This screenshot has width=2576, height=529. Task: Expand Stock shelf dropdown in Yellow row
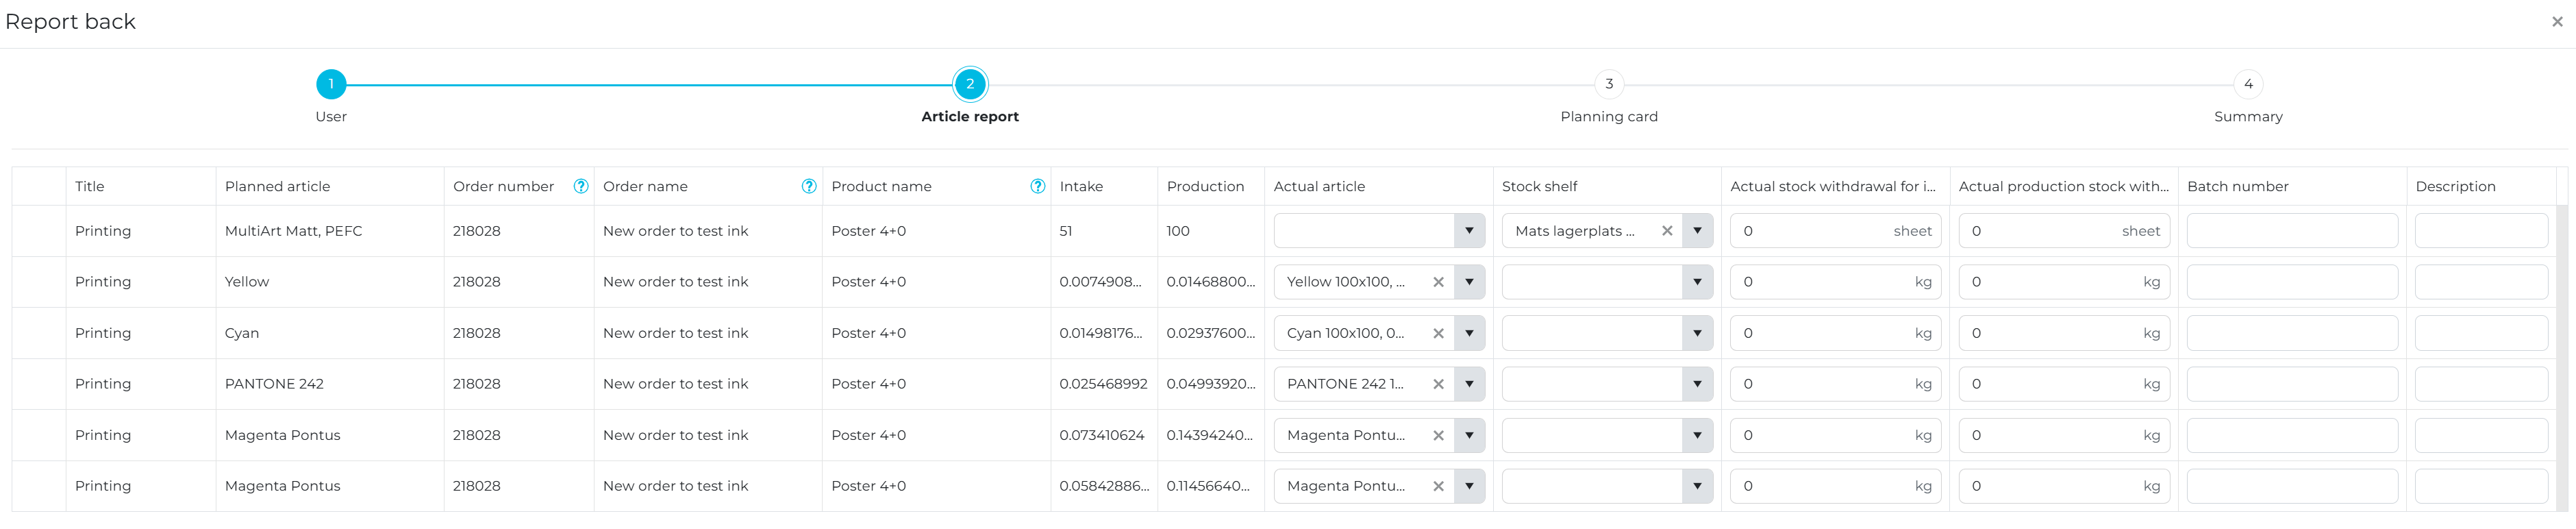click(x=1696, y=282)
